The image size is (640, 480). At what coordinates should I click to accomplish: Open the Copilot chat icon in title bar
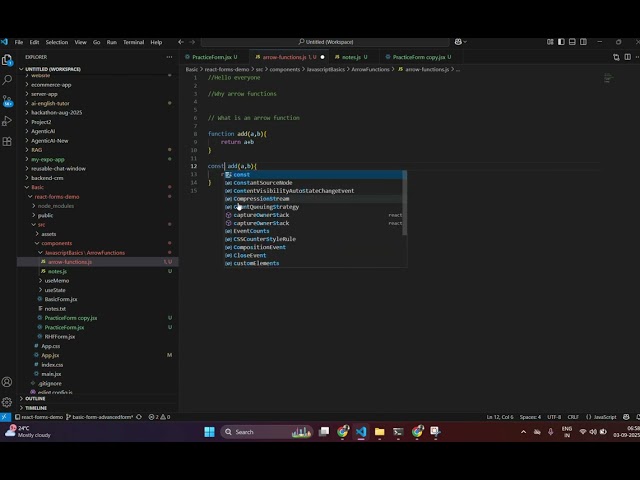pos(458,42)
